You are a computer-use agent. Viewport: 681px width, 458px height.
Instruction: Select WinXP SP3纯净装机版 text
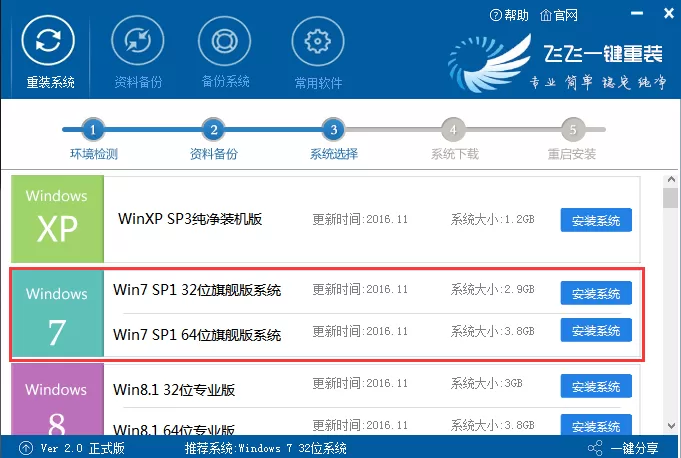click(190, 219)
